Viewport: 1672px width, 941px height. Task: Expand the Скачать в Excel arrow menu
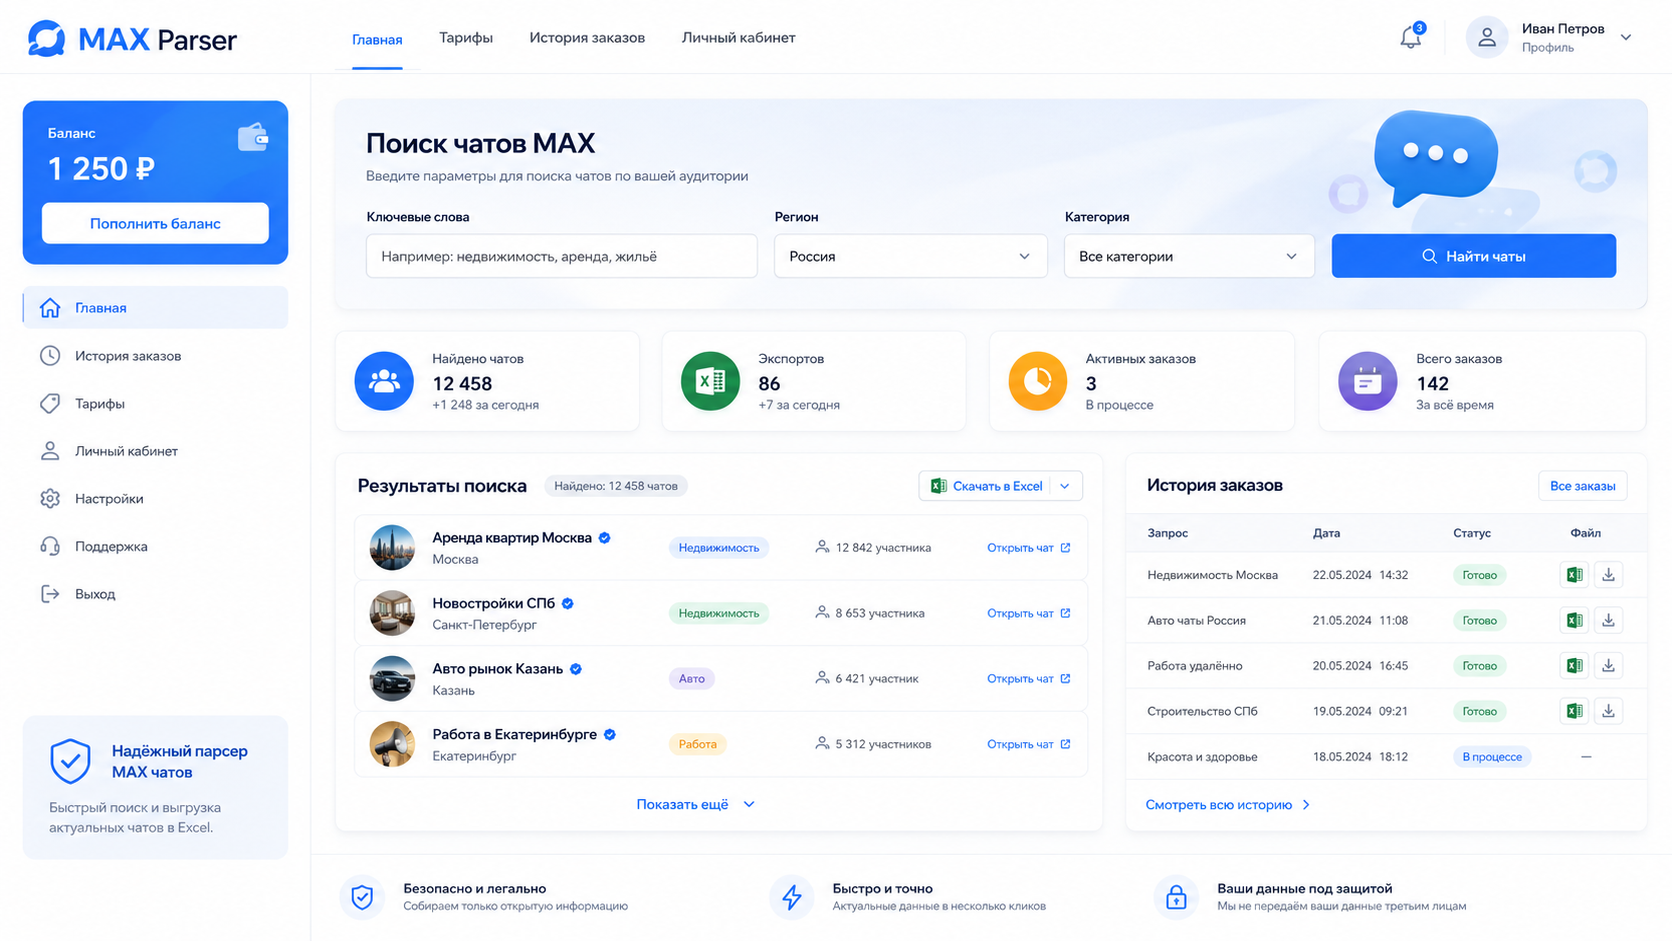click(1065, 486)
